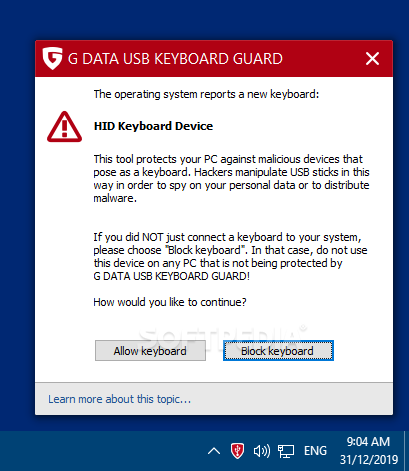
Task: Click the Show desktop strip beside the clock
Action: click(406, 451)
